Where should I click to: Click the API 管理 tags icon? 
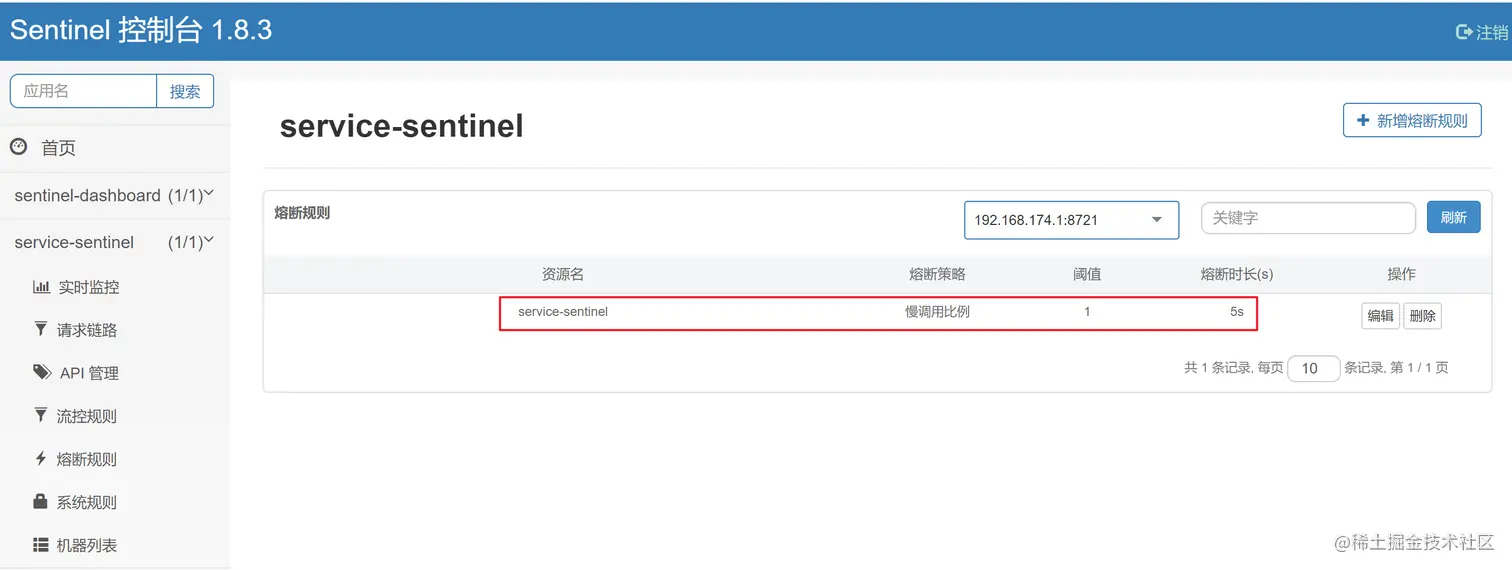(42, 372)
